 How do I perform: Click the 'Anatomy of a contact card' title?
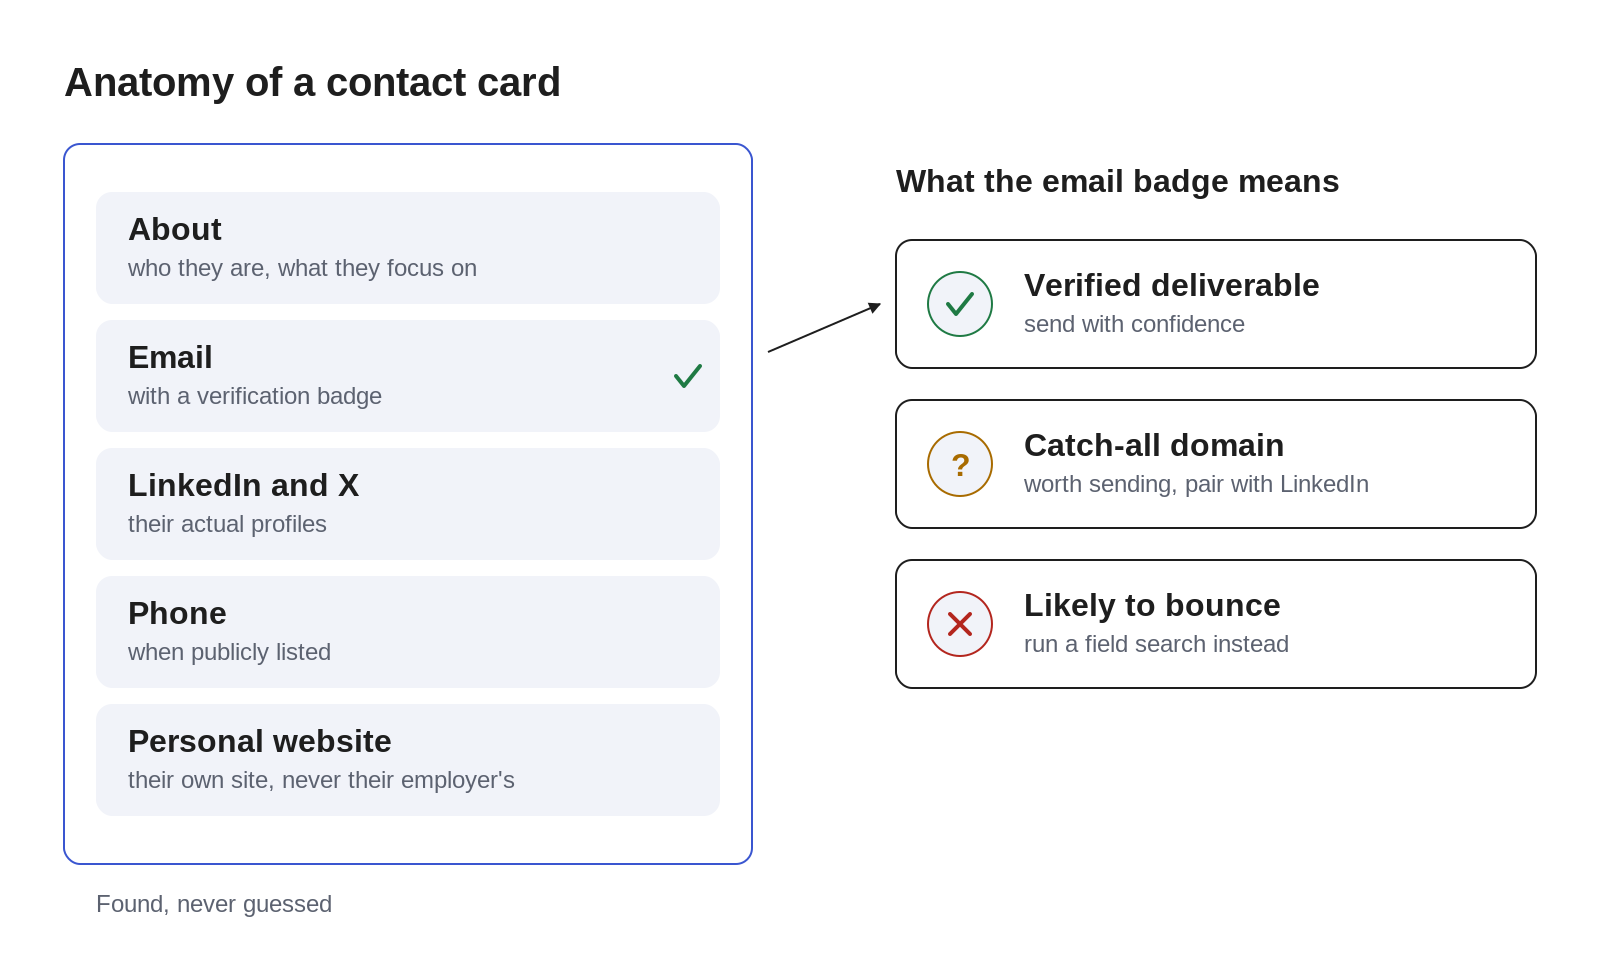tap(313, 82)
